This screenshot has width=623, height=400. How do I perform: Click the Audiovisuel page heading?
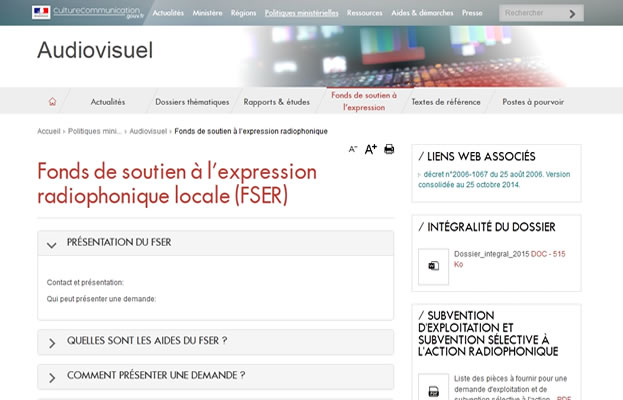coord(95,50)
